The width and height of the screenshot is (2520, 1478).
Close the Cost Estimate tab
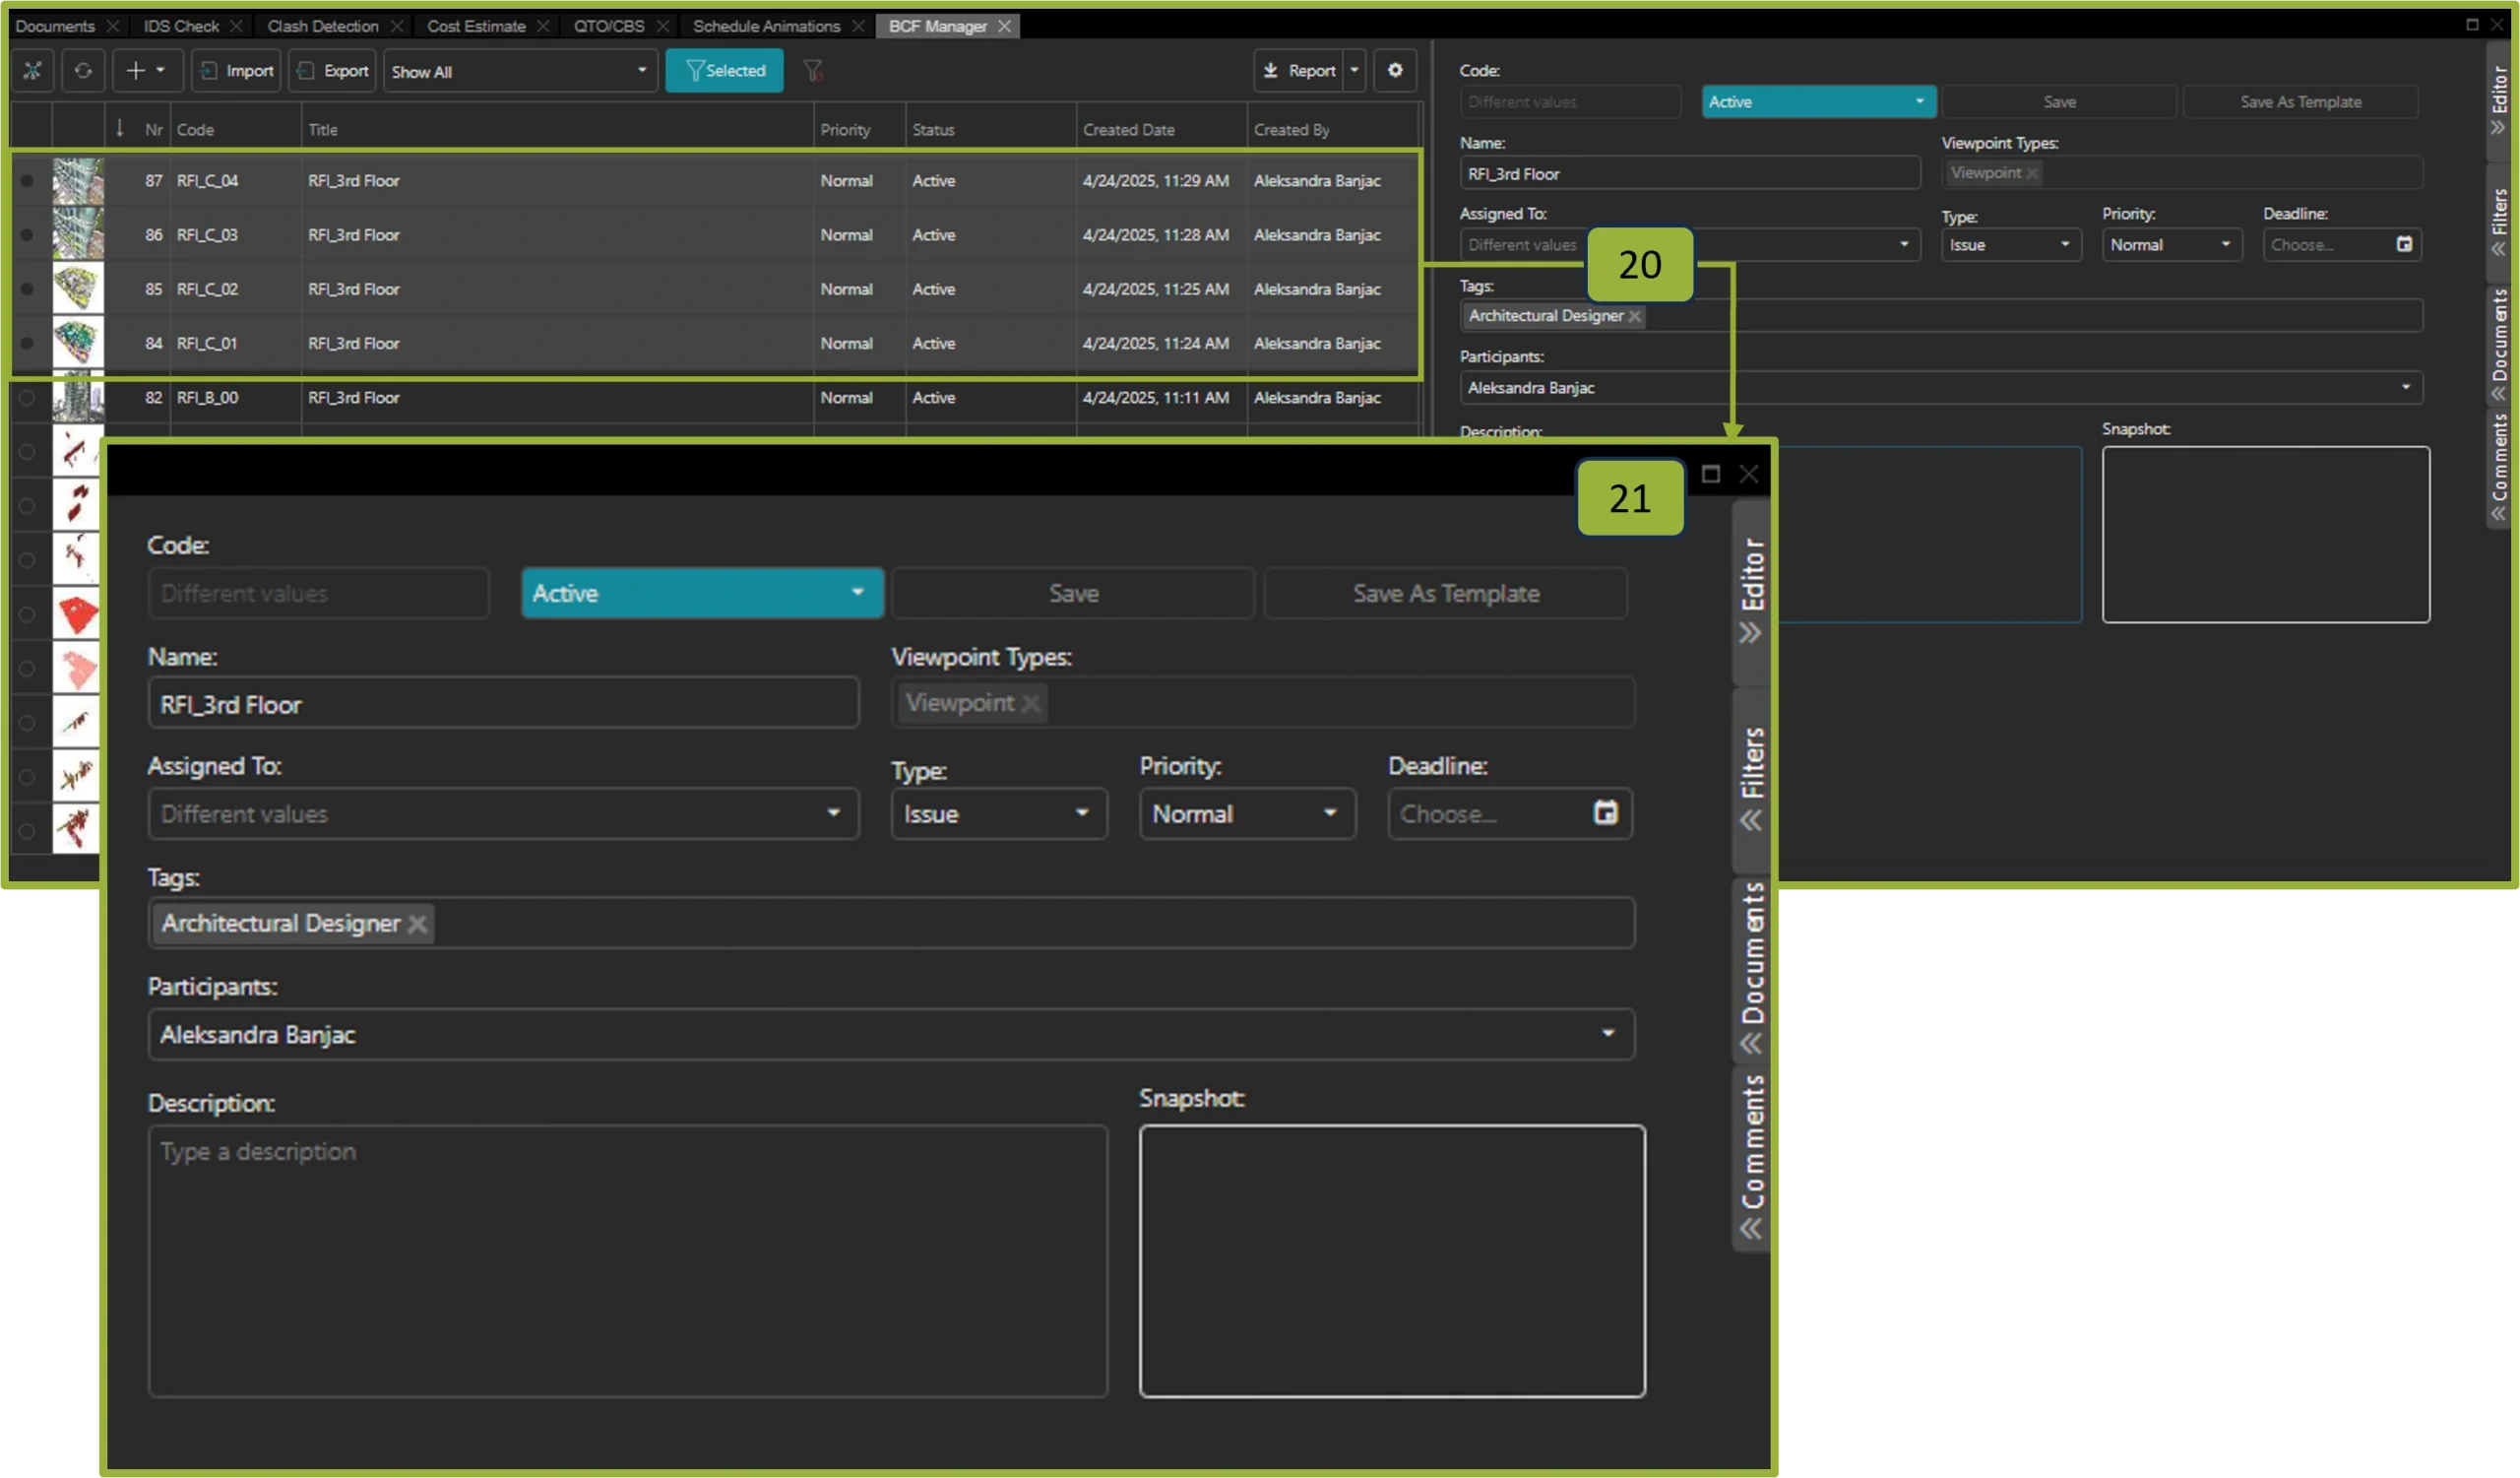(x=543, y=26)
